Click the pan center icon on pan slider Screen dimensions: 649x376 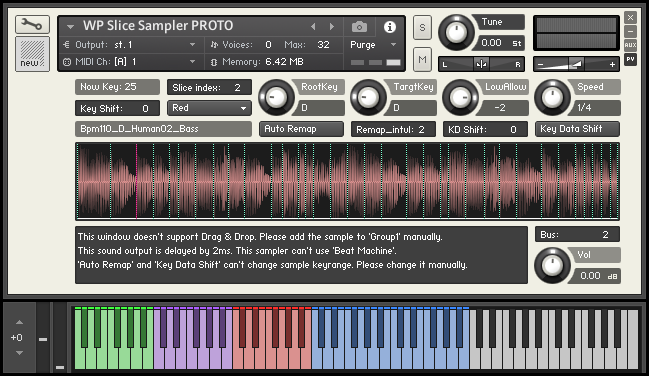(481, 64)
